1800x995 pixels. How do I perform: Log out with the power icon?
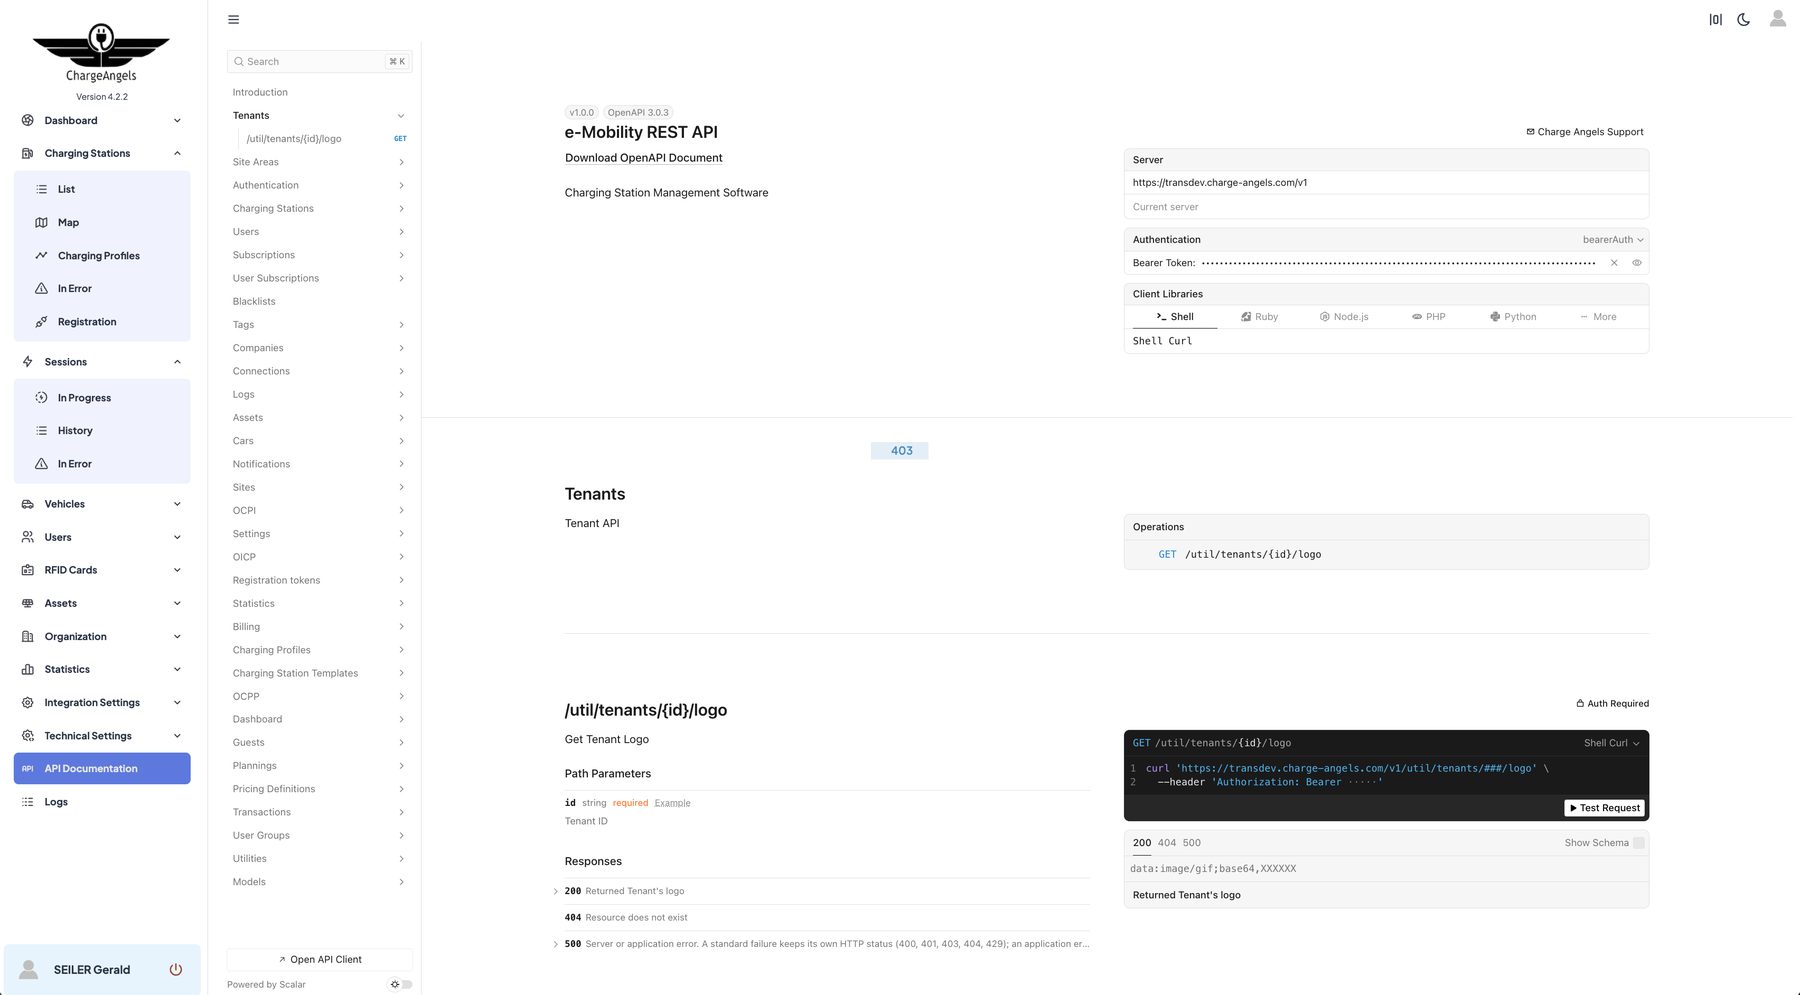(176, 970)
